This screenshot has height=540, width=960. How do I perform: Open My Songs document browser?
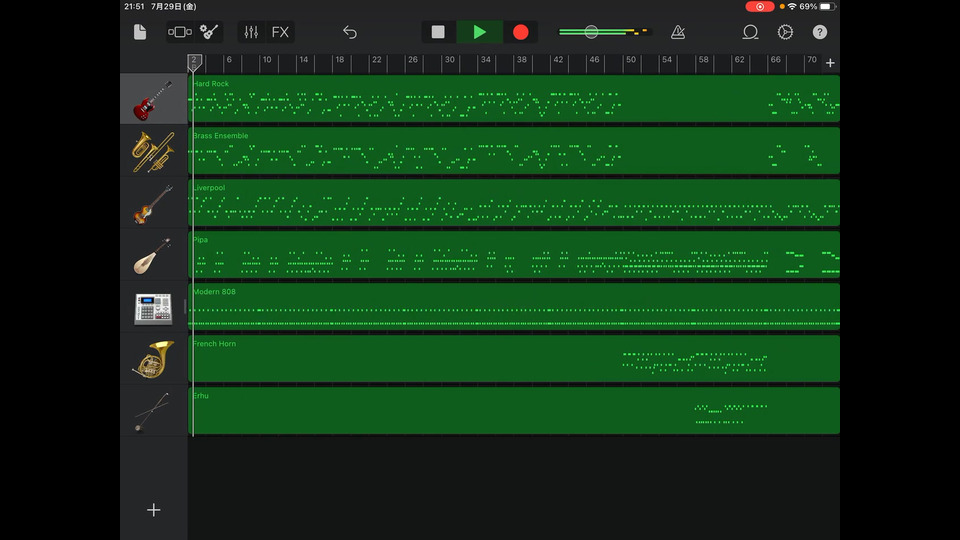tap(140, 32)
